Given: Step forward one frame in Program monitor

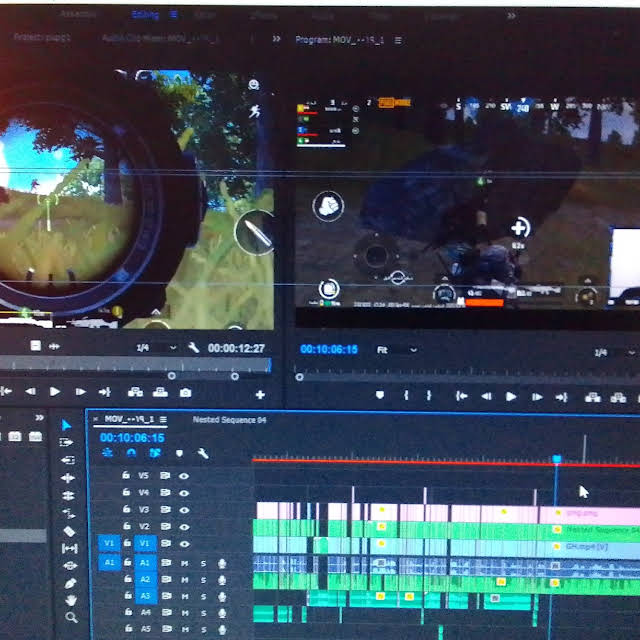Looking at the screenshot, I should (x=537, y=397).
